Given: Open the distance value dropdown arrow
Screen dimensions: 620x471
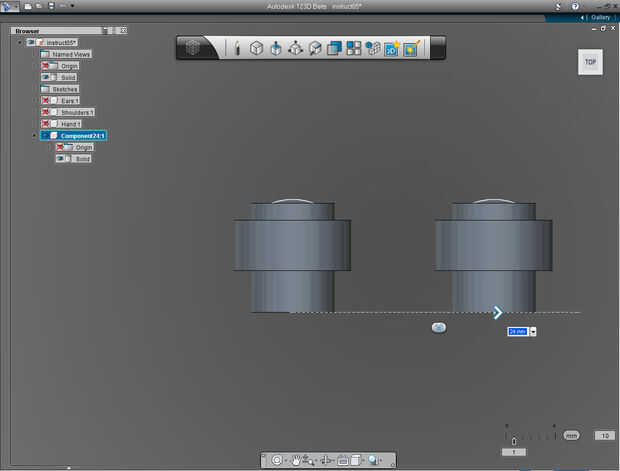Looking at the screenshot, I should 533,332.
